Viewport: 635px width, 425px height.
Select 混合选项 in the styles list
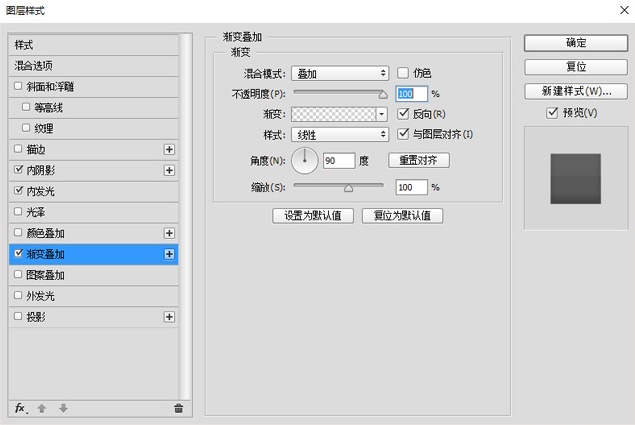click(94, 66)
